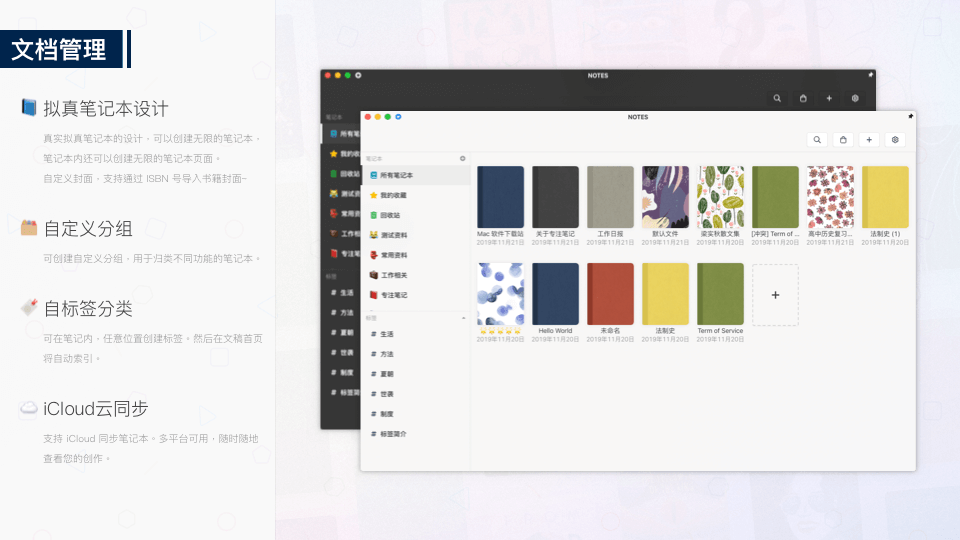Open 回收站 trash in the sidebar
960x540 pixels.
pos(391,215)
